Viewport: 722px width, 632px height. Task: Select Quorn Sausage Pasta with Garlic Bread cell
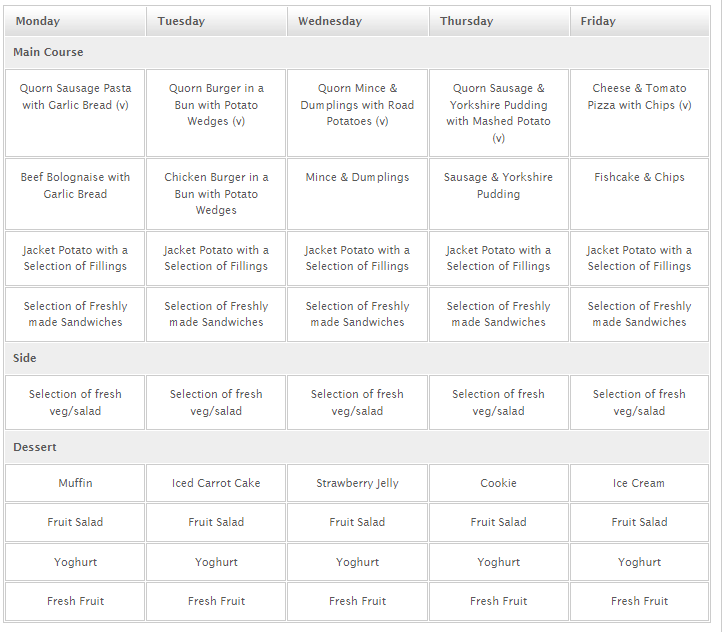(75, 113)
